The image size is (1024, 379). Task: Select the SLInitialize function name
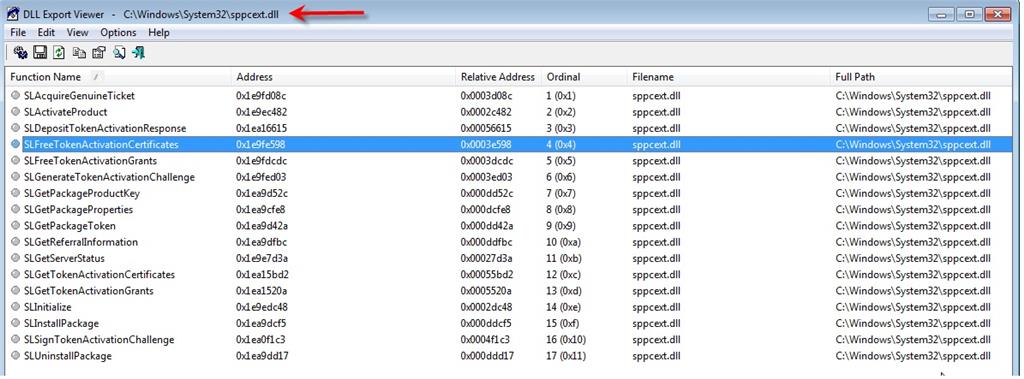pos(48,307)
